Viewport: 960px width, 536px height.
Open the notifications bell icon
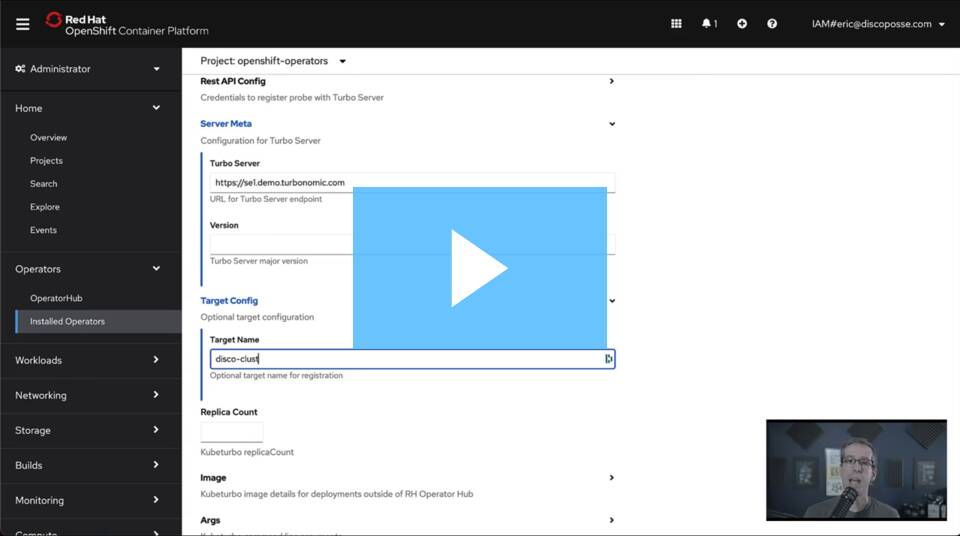(709, 24)
